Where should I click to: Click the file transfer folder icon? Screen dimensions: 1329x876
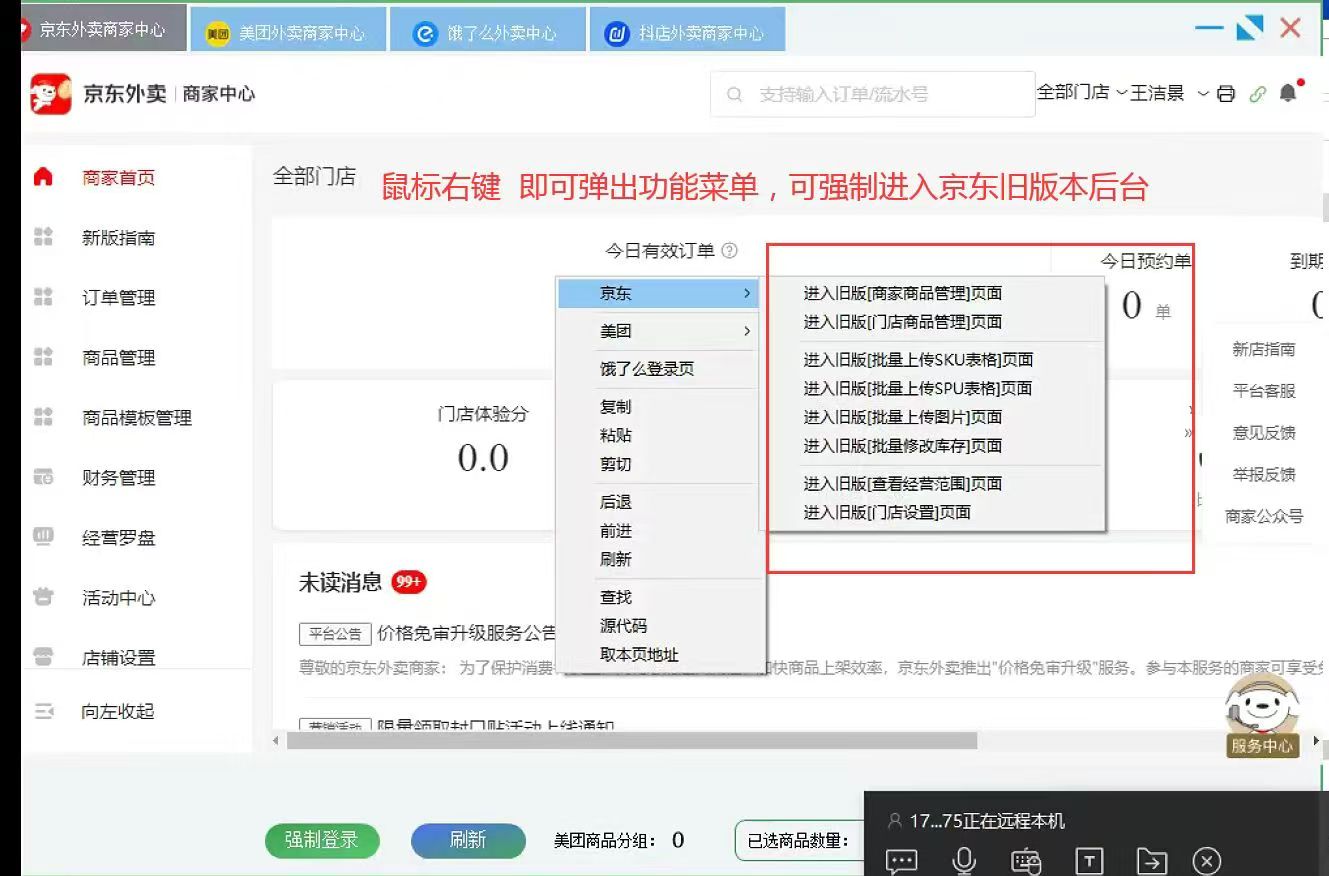[1151, 861]
